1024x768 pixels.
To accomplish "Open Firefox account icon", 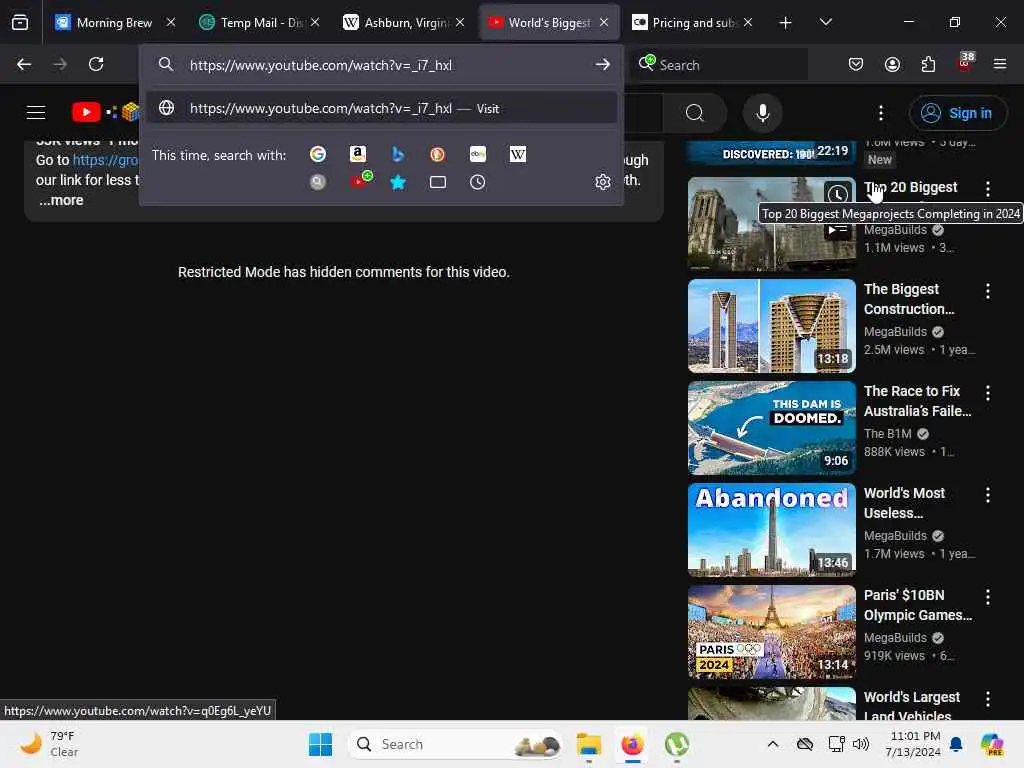I will point(892,64).
